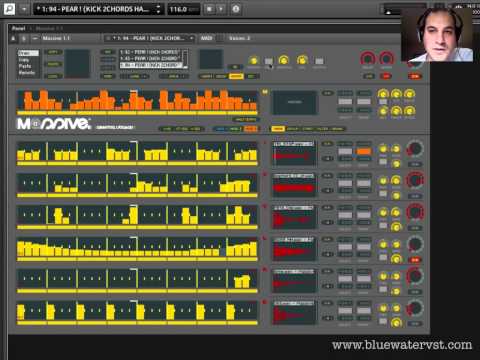Click the second track sample waveform display

point(294,186)
